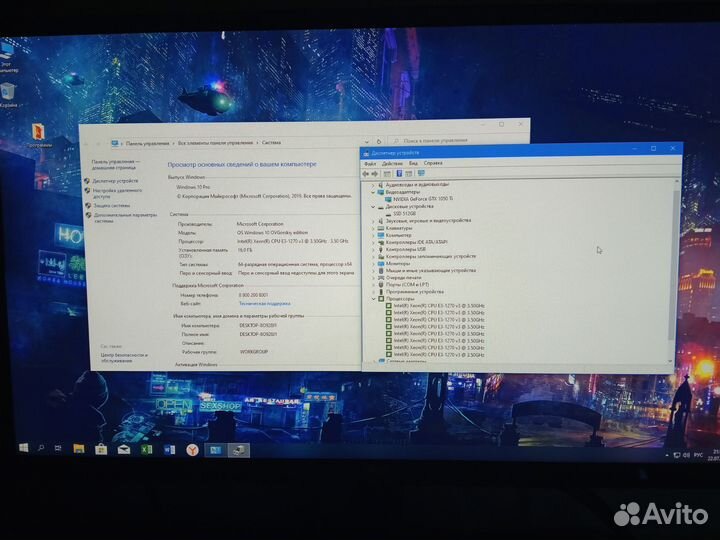Image resolution: width=720 pixels, height=540 pixels.
Task: Expand Звуковые, игровые и видеоустройства node
Action: [373, 221]
